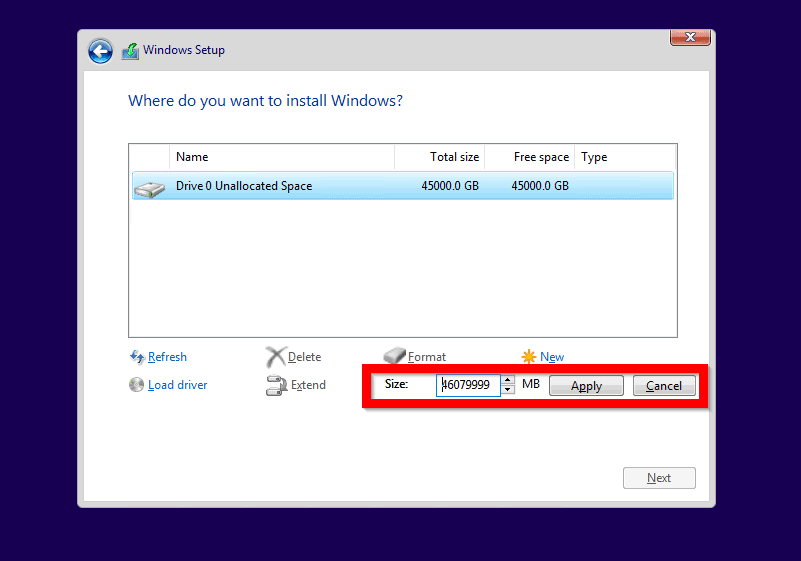
Task: Click the Refresh icon with blue arrows
Action: (137, 357)
